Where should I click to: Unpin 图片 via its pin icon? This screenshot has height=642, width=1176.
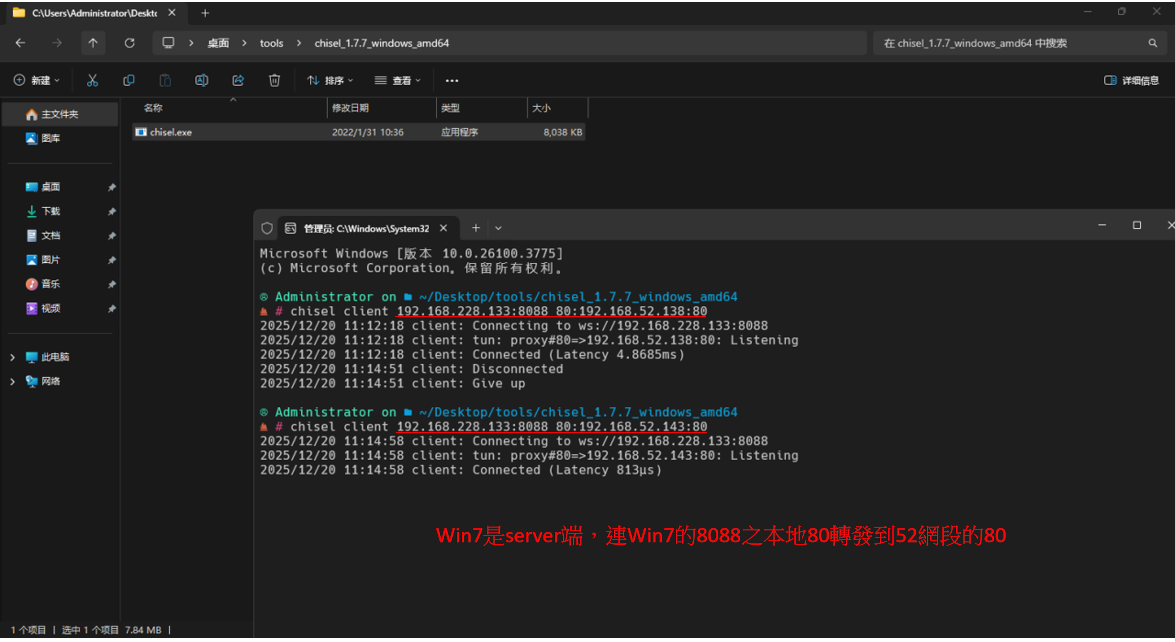[111, 260]
